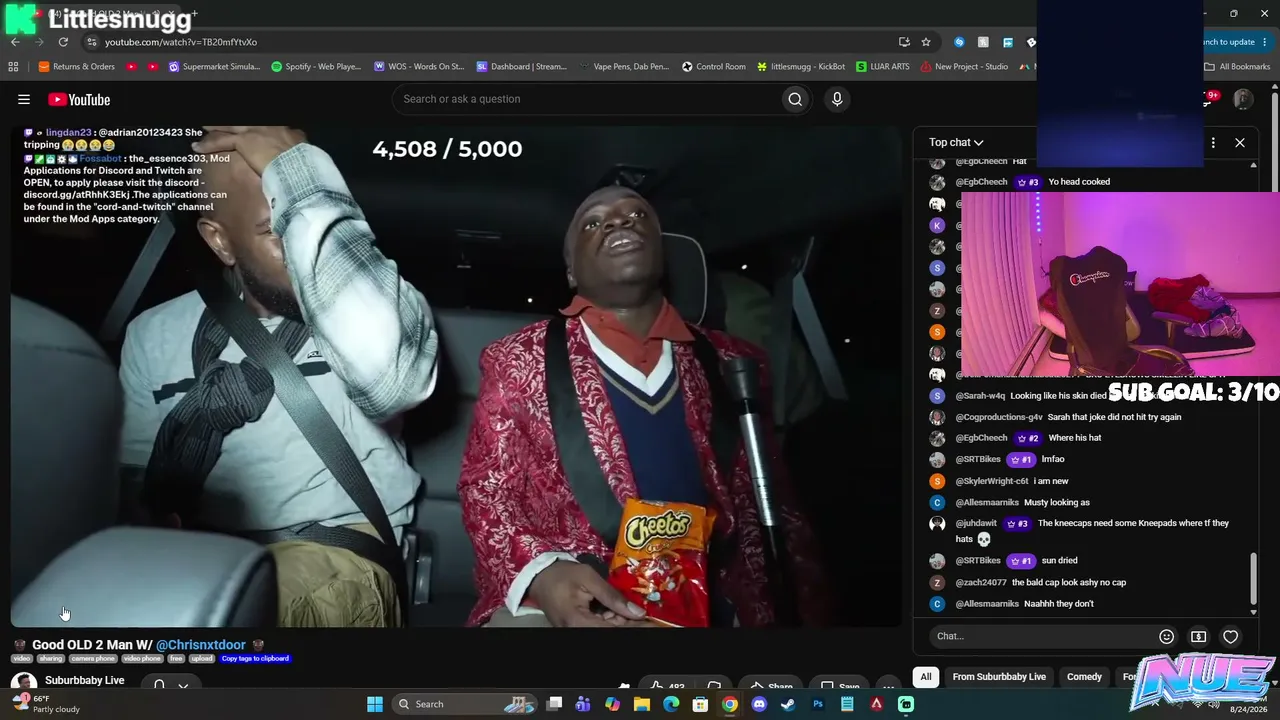Open Steam from the taskbar

click(788, 704)
